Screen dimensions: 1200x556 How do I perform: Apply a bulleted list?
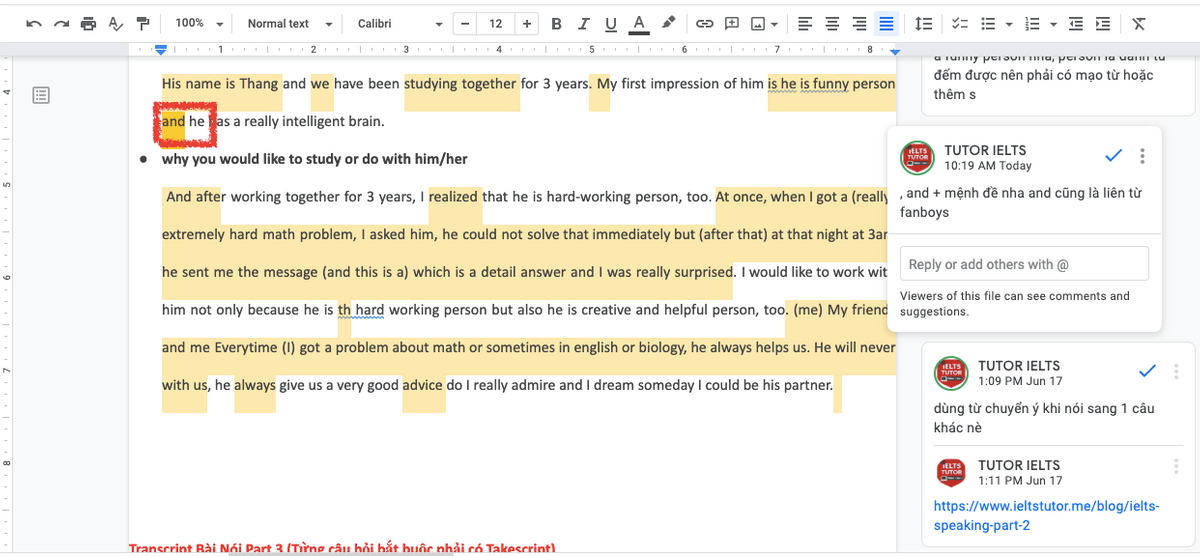[x=988, y=23]
